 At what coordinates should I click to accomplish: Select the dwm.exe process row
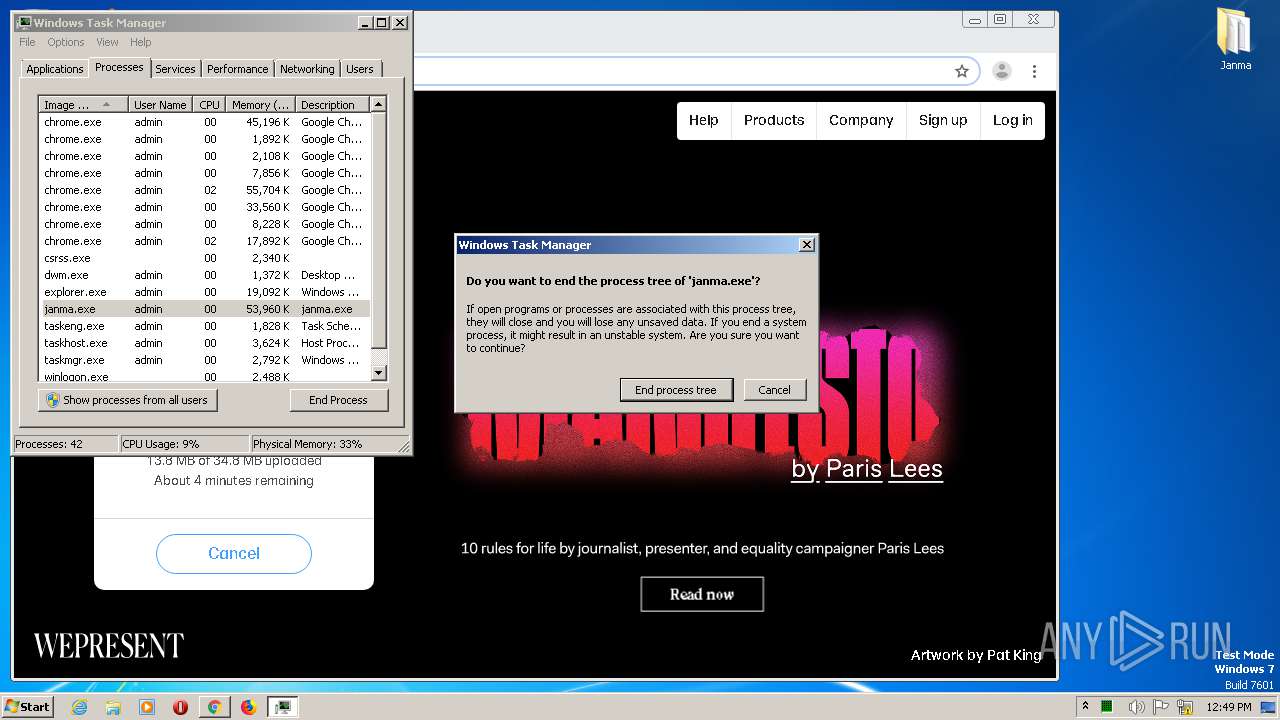click(205, 275)
